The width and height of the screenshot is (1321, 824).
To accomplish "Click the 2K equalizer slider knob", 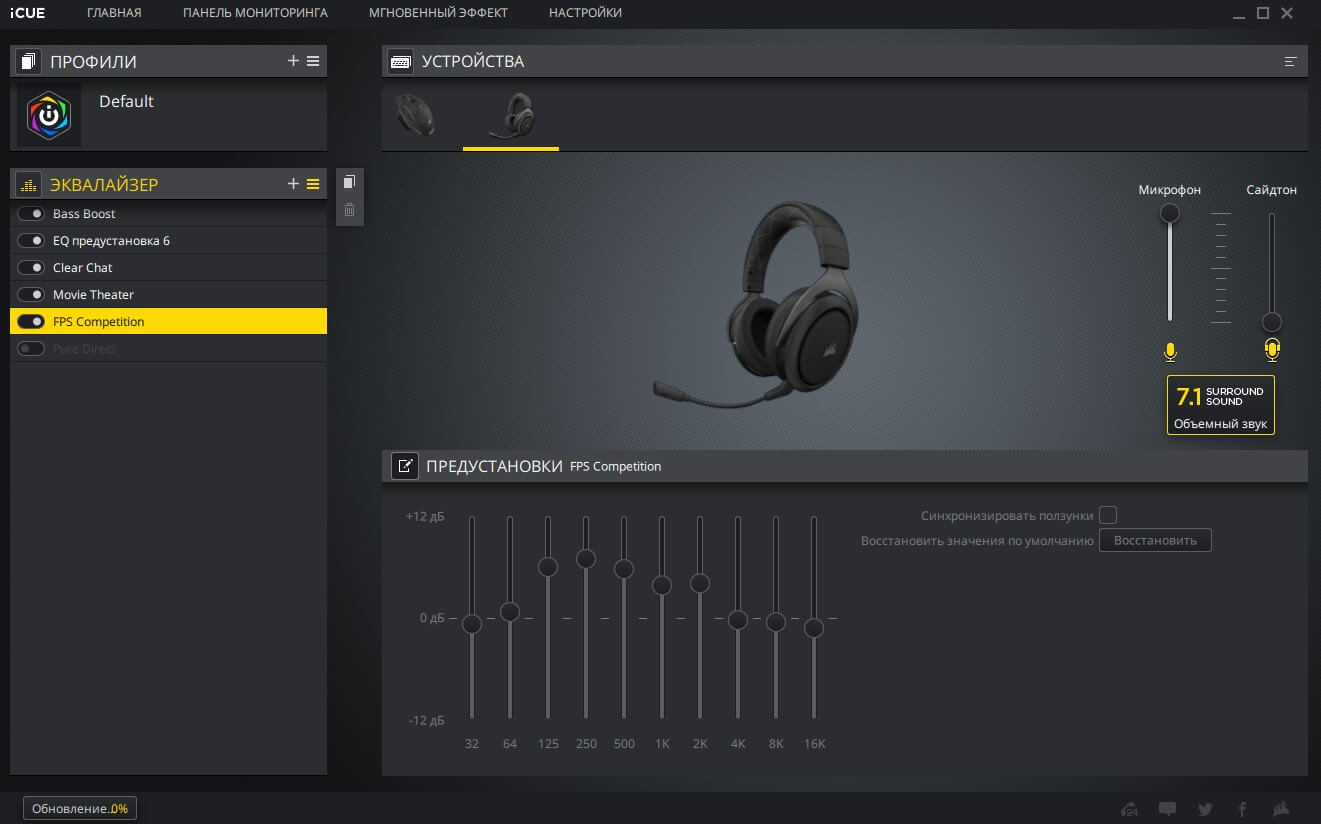I will pyautogui.click(x=700, y=583).
